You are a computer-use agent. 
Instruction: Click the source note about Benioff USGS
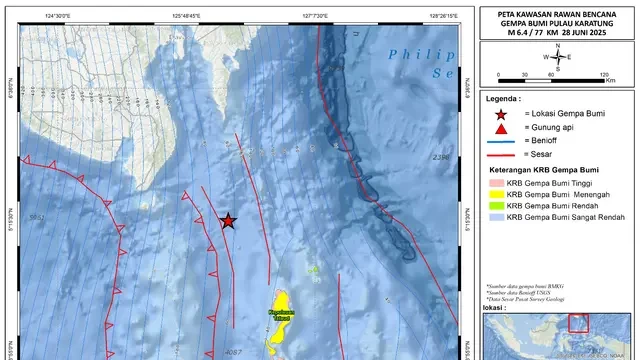[x=518, y=293]
